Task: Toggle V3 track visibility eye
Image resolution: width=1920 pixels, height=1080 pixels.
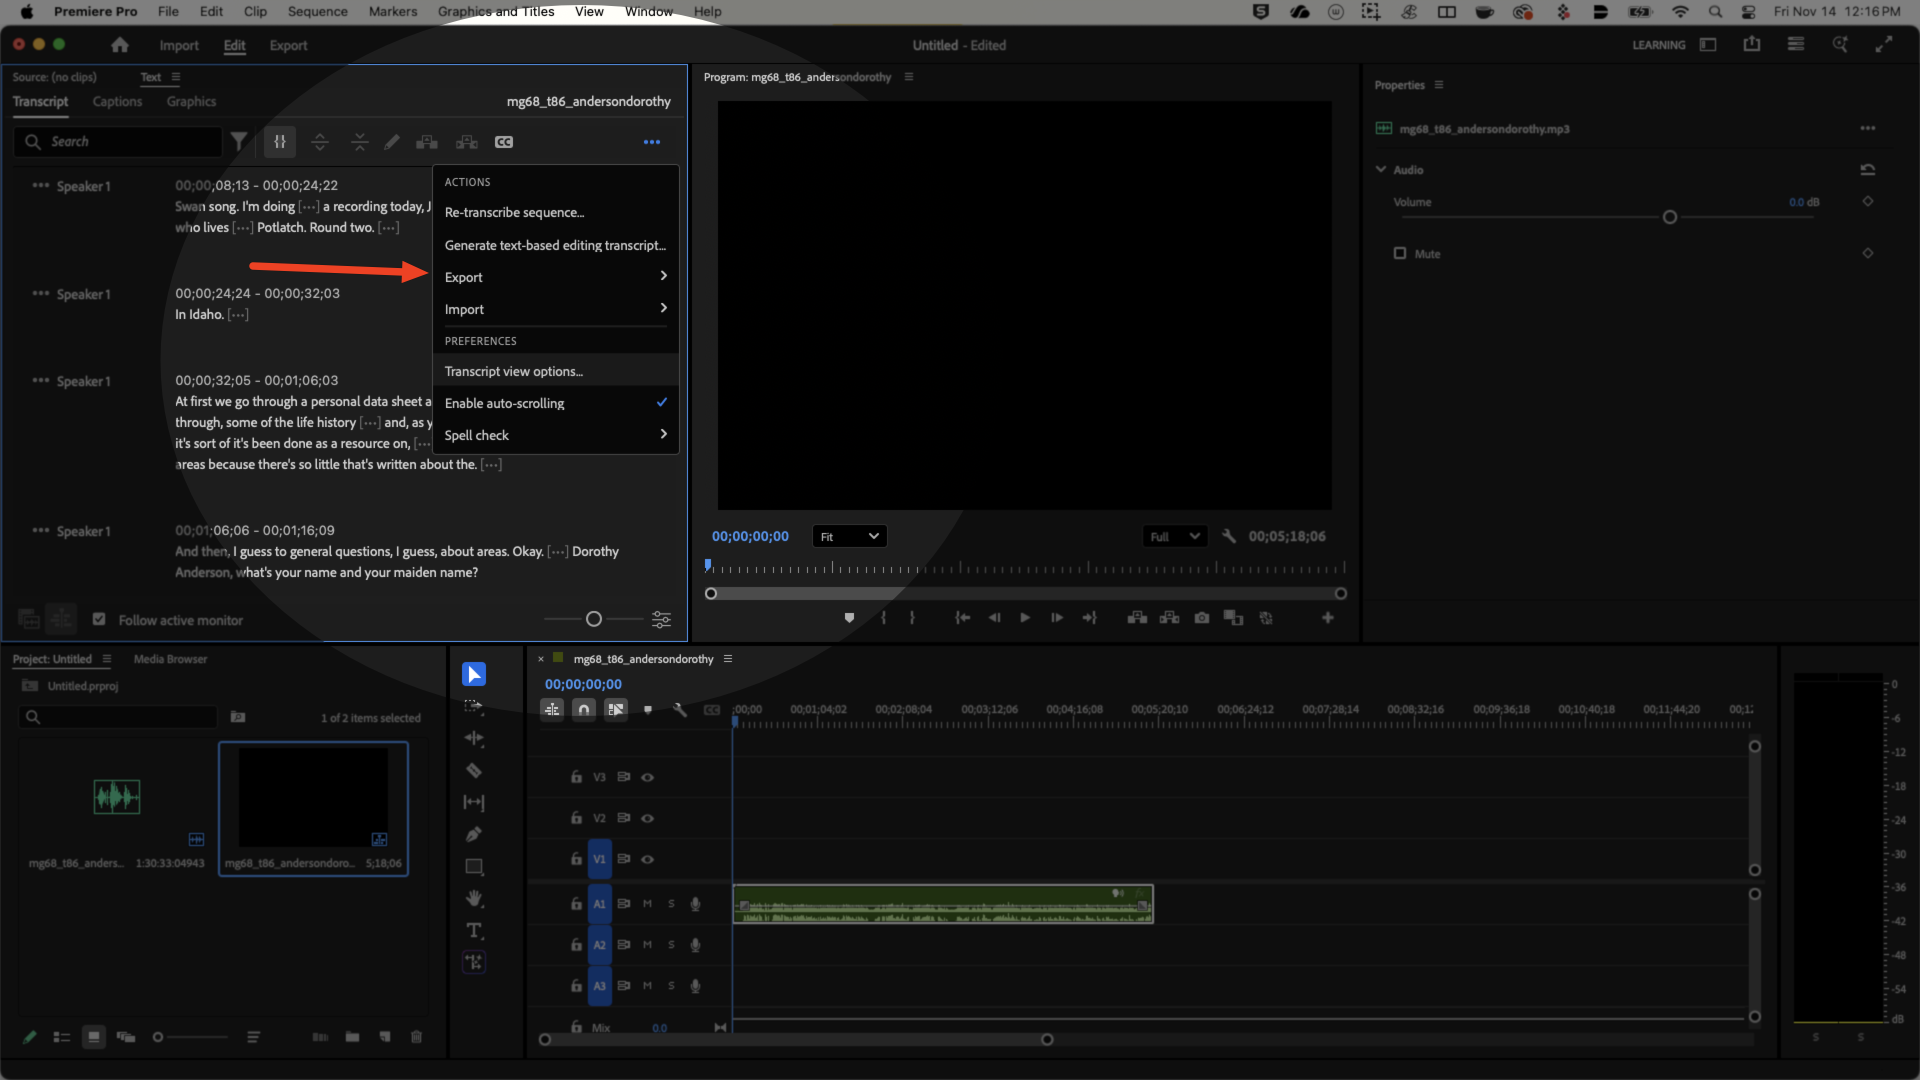Action: [x=648, y=777]
